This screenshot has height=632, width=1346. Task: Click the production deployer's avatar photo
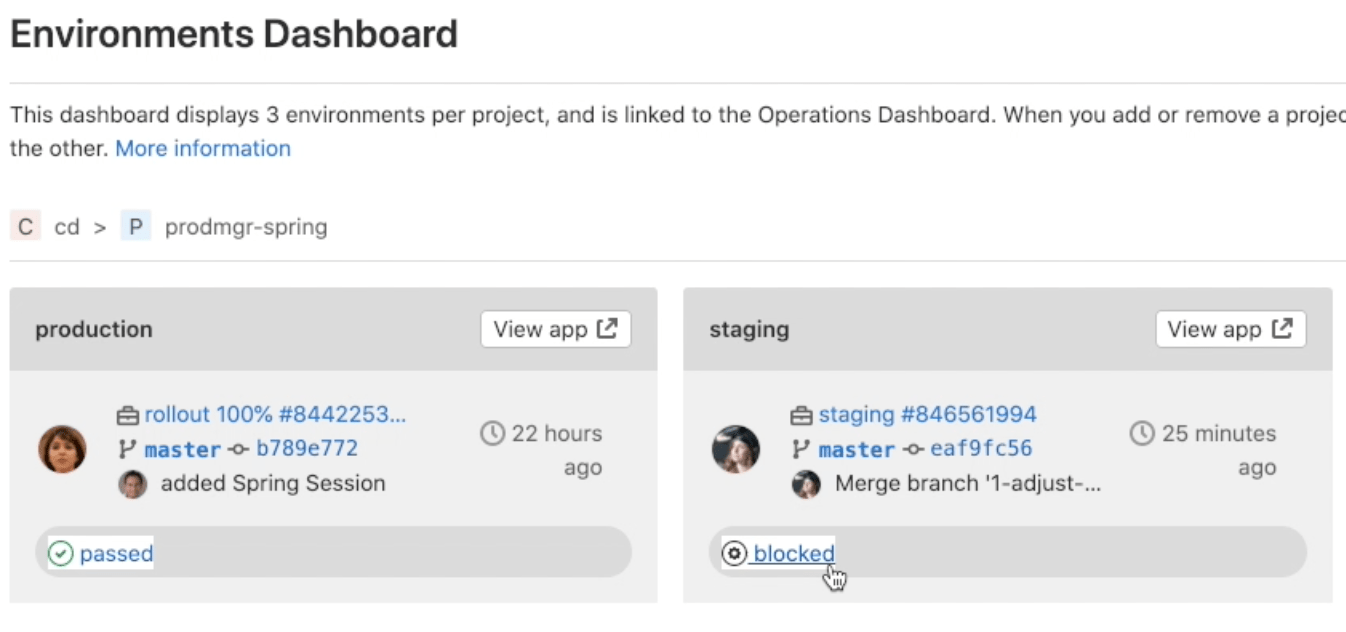(x=62, y=449)
